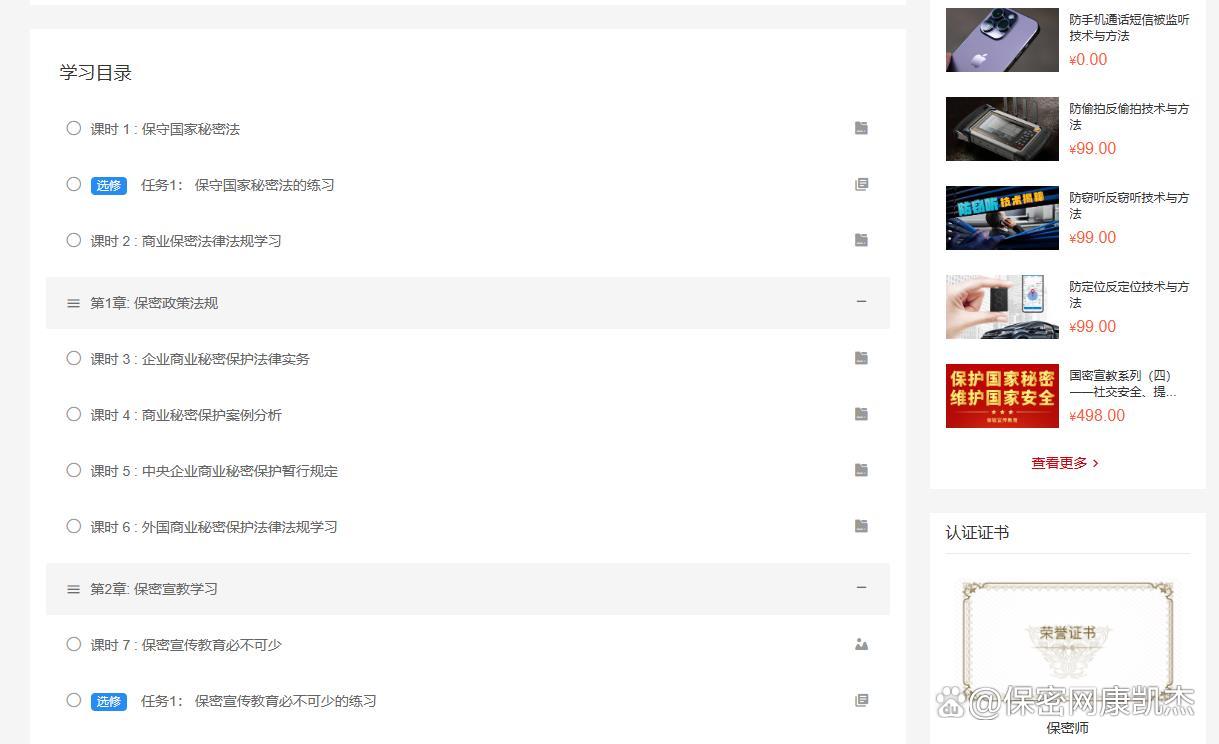Click the picture icon for 课时 7 保密宣传教育必不可少
The width and height of the screenshot is (1219, 744).
pos(861,644)
